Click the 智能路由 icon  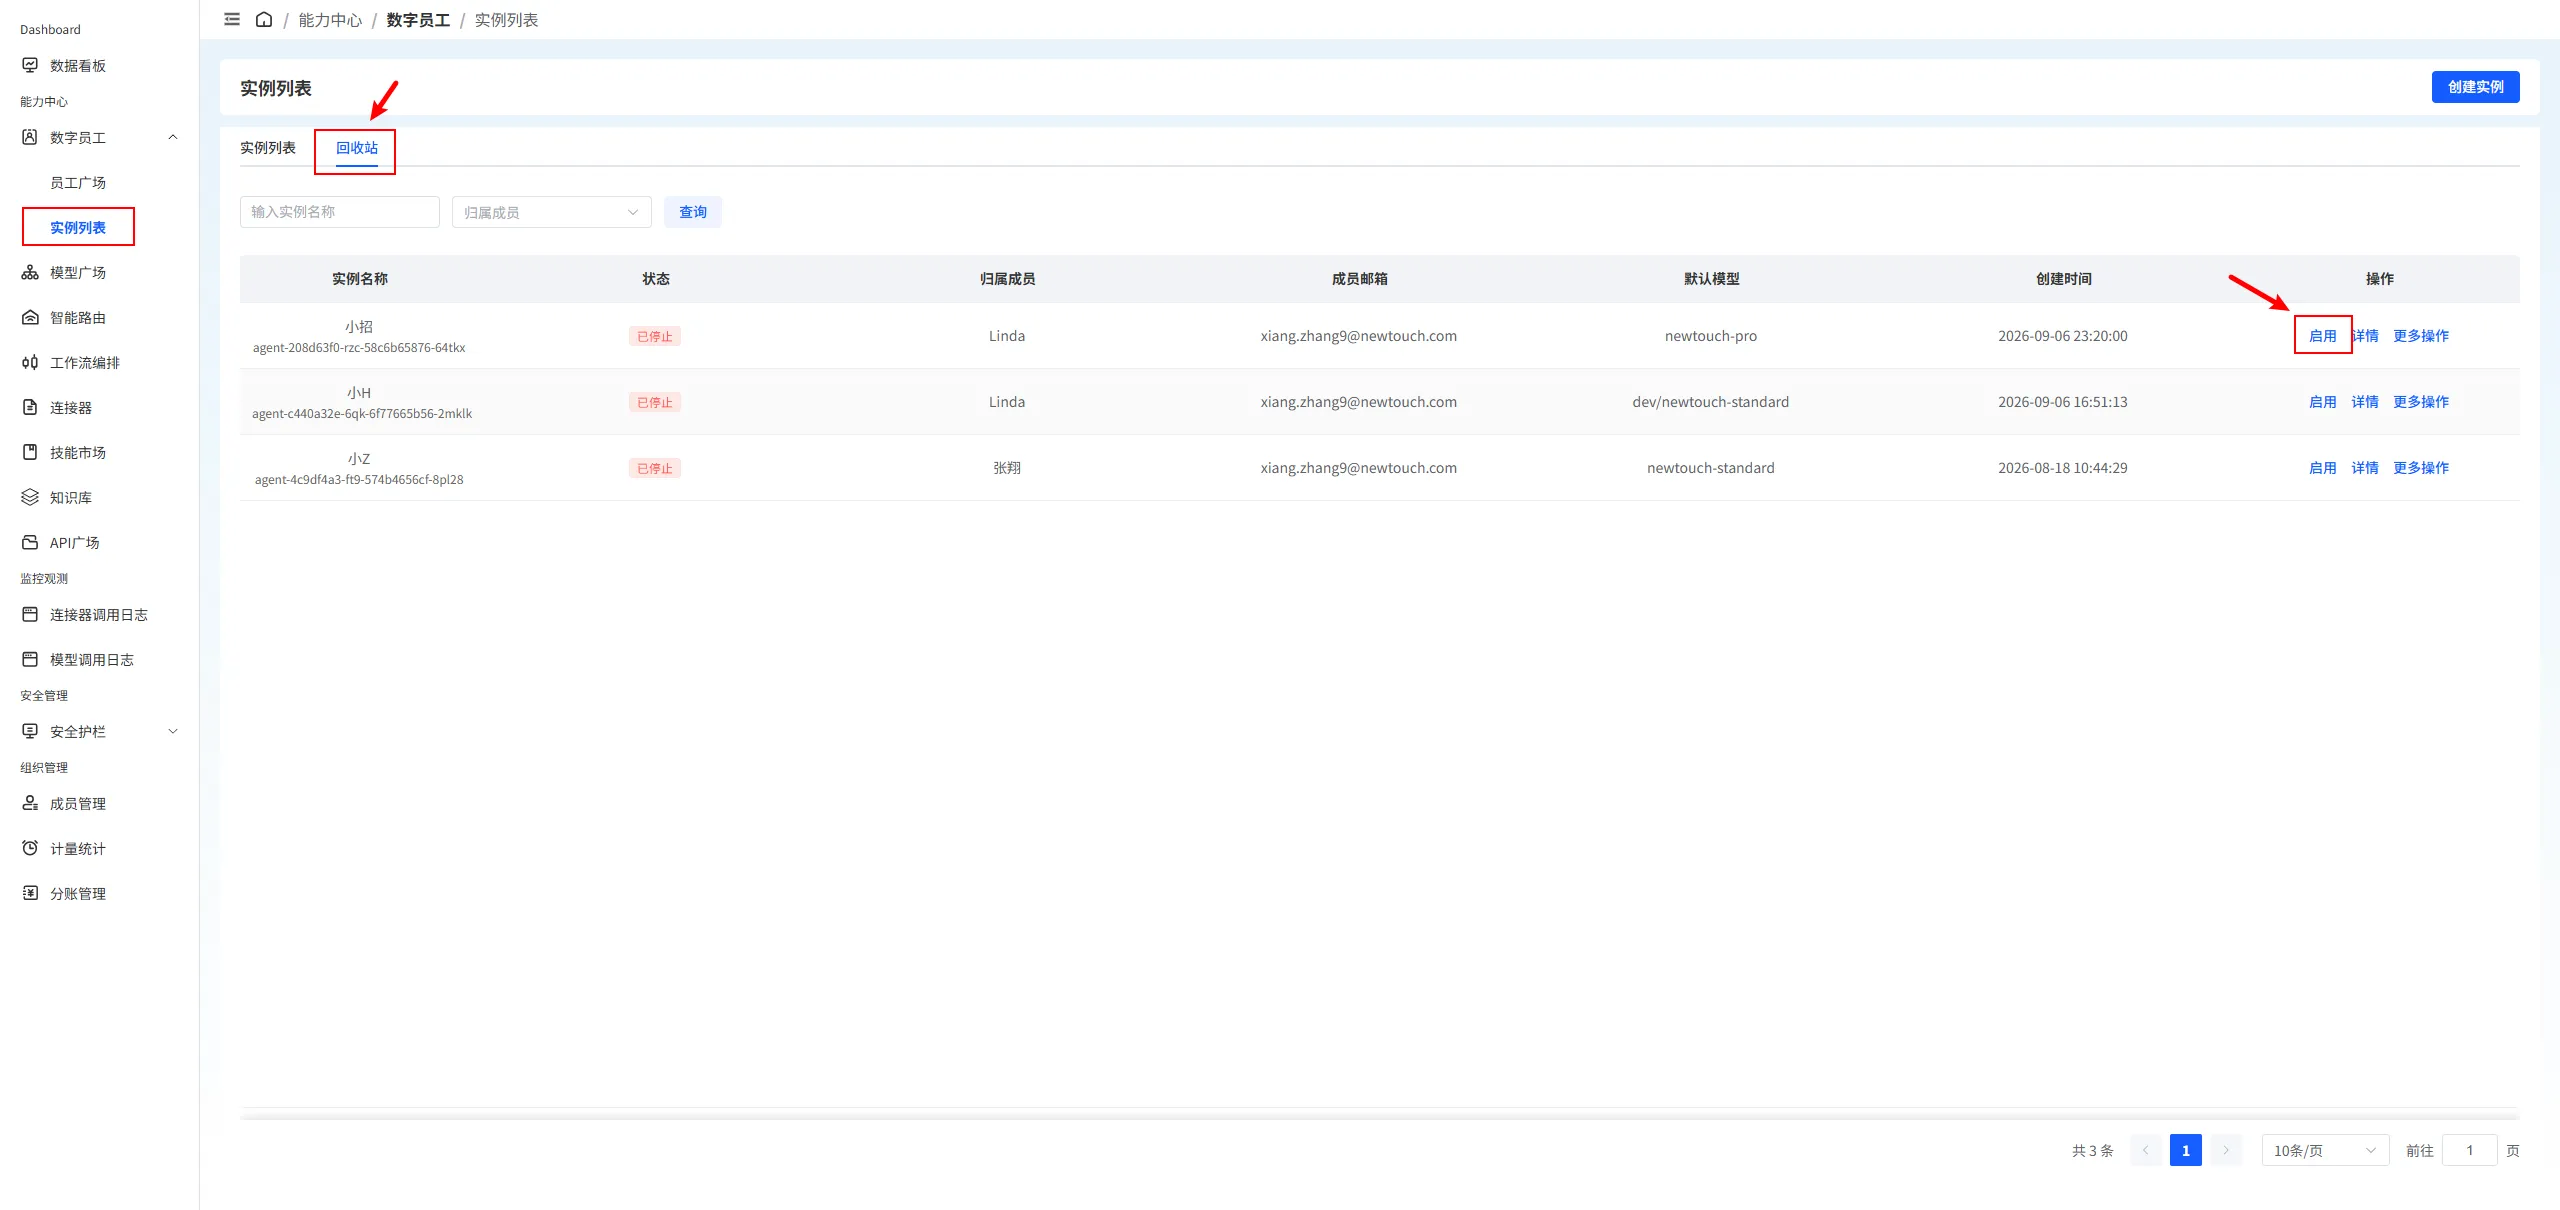click(30, 317)
